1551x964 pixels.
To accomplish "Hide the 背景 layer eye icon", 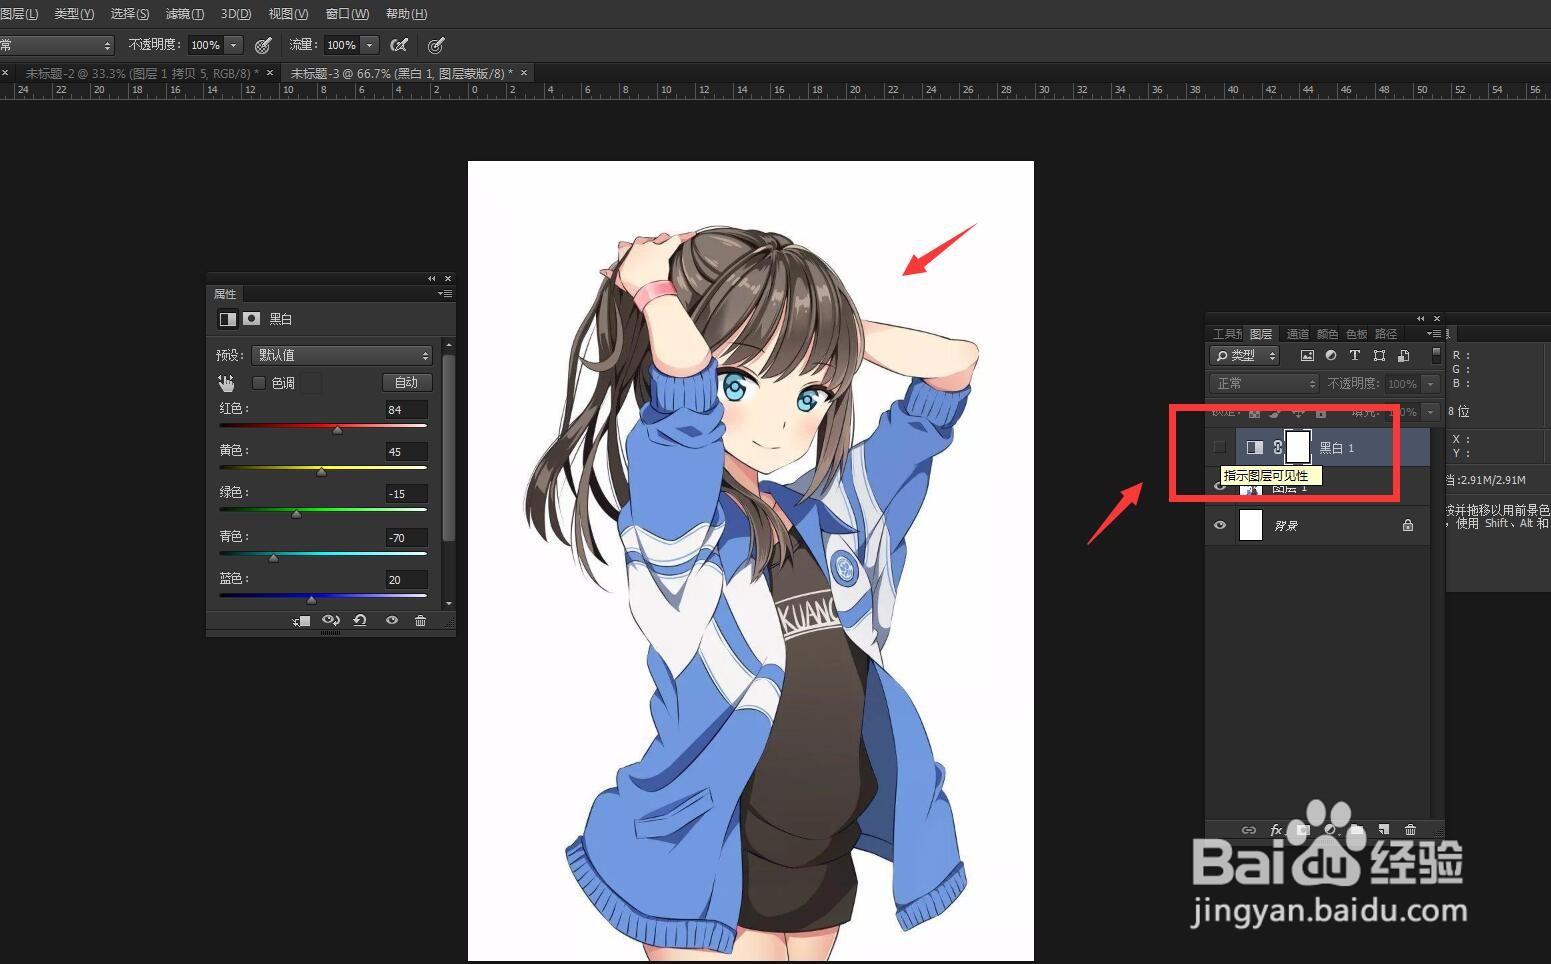I will pyautogui.click(x=1219, y=525).
